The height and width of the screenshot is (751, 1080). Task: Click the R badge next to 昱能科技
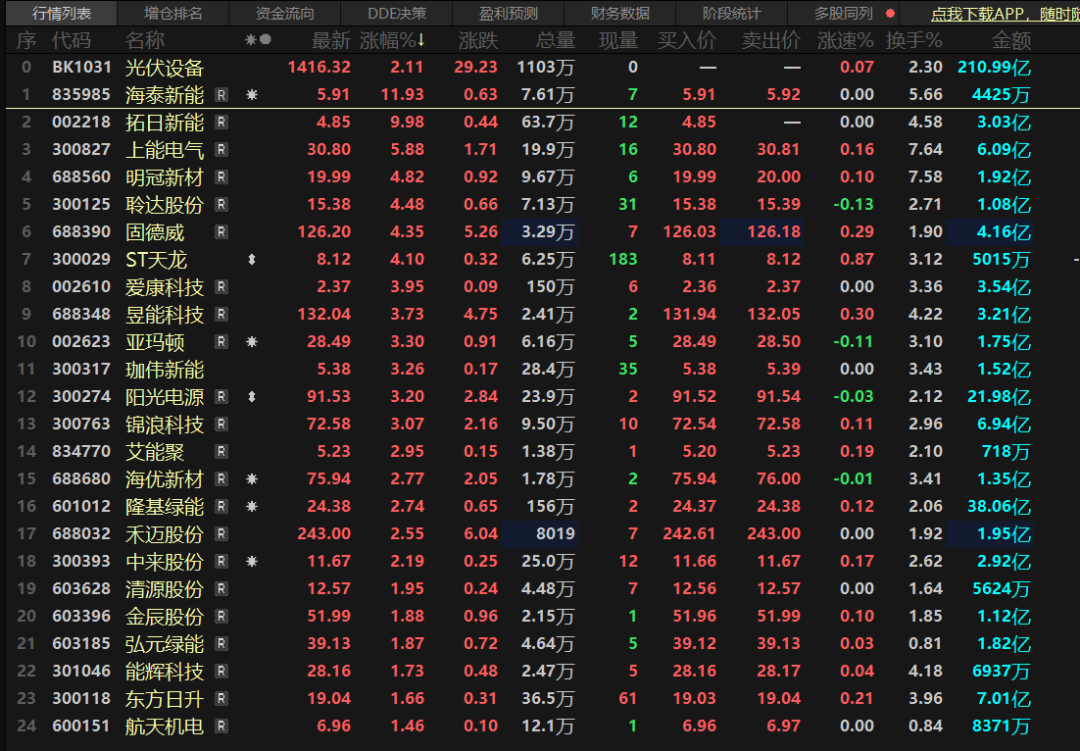(x=221, y=315)
